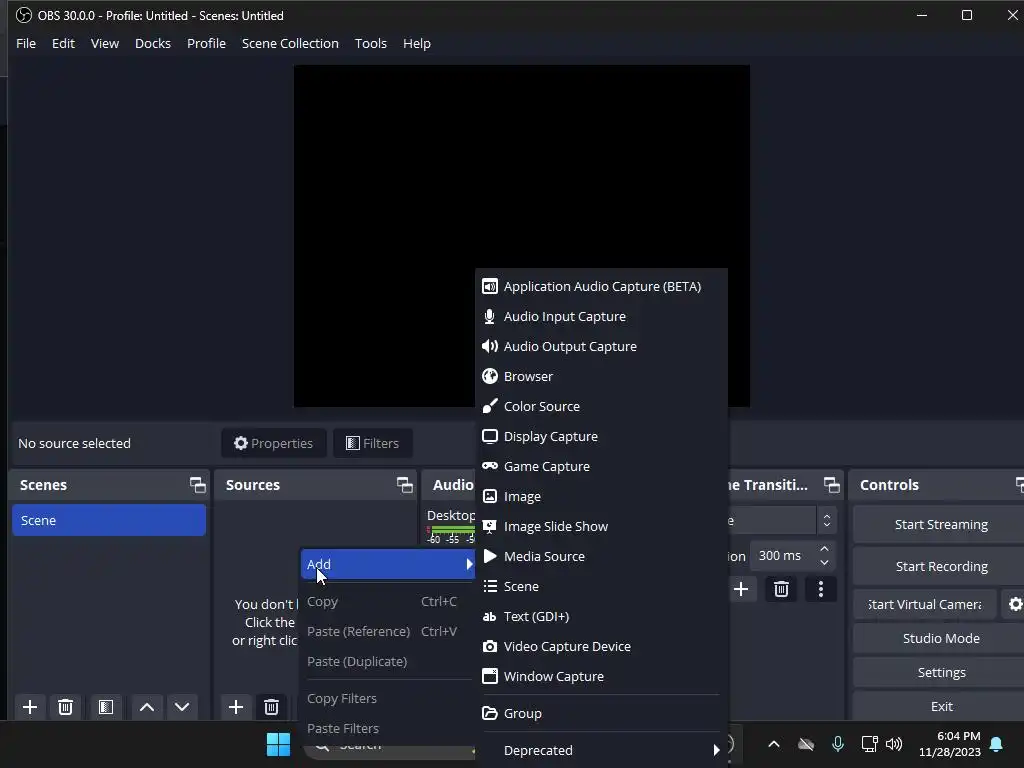Choose Game Capture source

click(x=601, y=467)
